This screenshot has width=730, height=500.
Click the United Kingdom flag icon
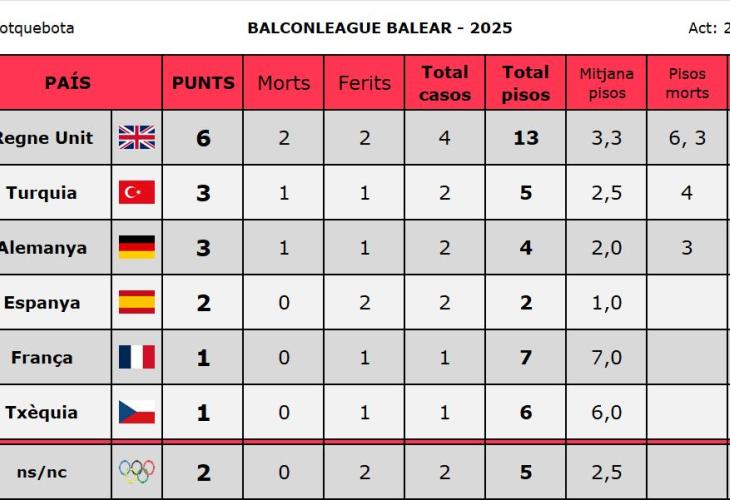(136, 138)
